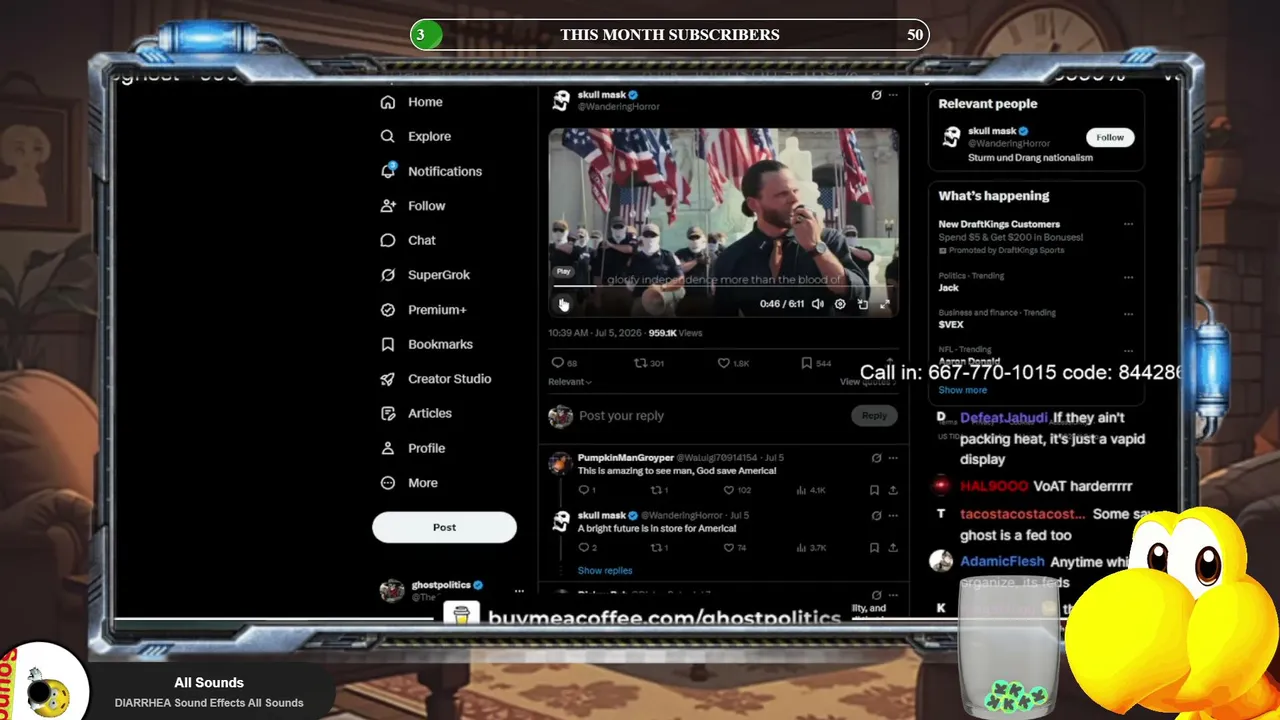
Task: Open @WanderingHorror handle on main post
Action: [619, 107]
